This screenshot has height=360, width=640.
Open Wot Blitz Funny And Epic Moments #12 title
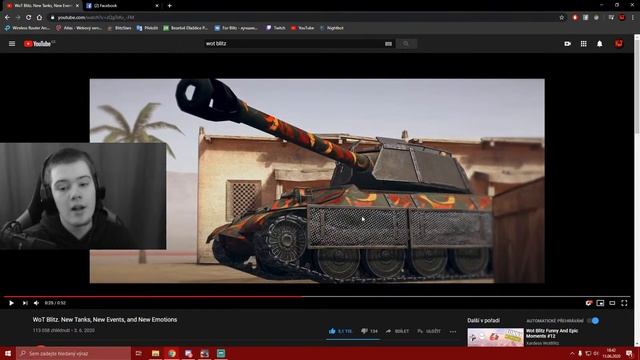click(552, 333)
